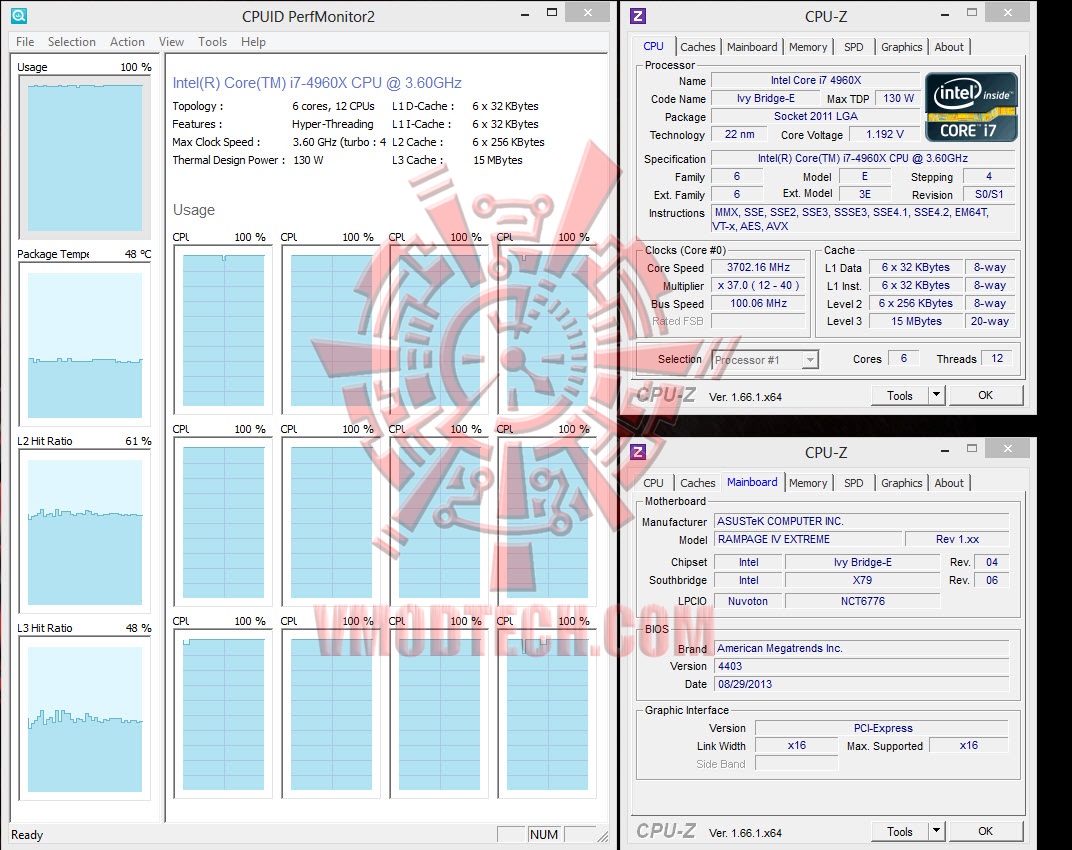Open Graphics tab in bottom CPU-Z window
The width and height of the screenshot is (1072, 850).
(x=901, y=483)
